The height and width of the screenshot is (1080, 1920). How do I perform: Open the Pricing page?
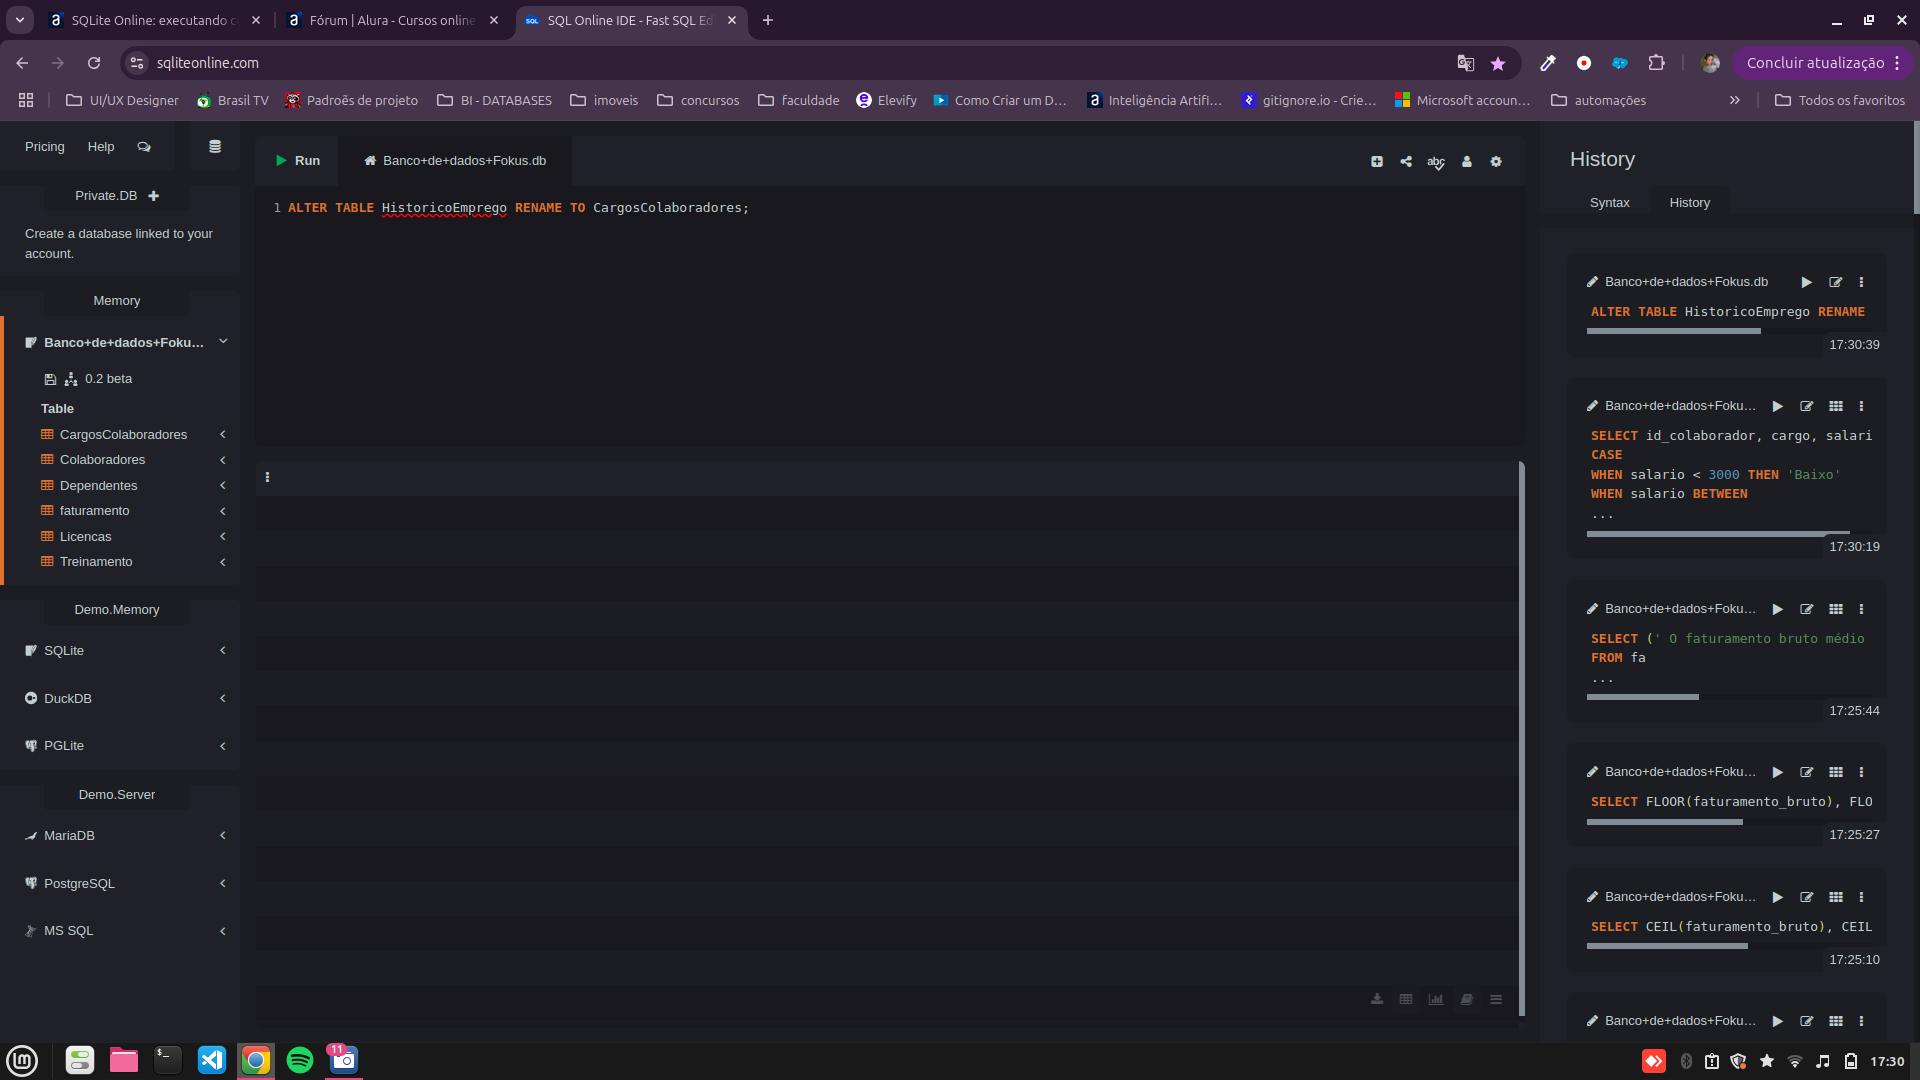click(x=45, y=147)
